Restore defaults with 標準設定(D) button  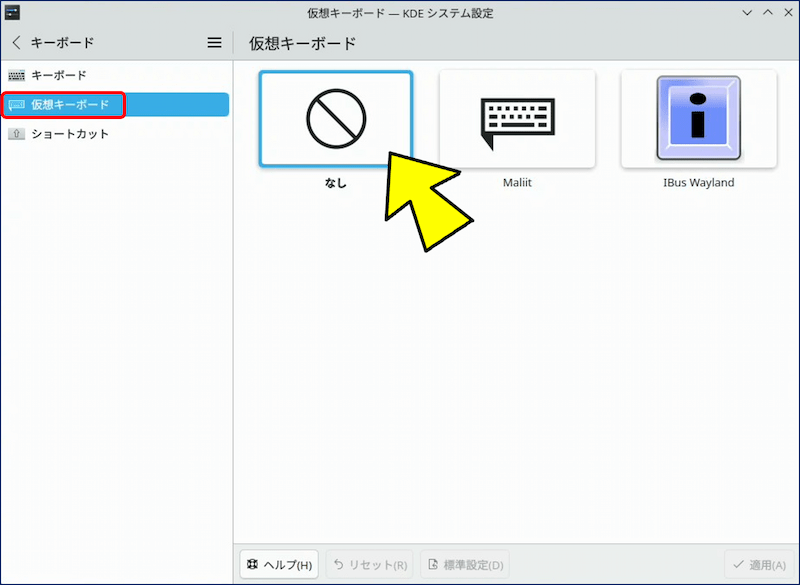point(465,564)
